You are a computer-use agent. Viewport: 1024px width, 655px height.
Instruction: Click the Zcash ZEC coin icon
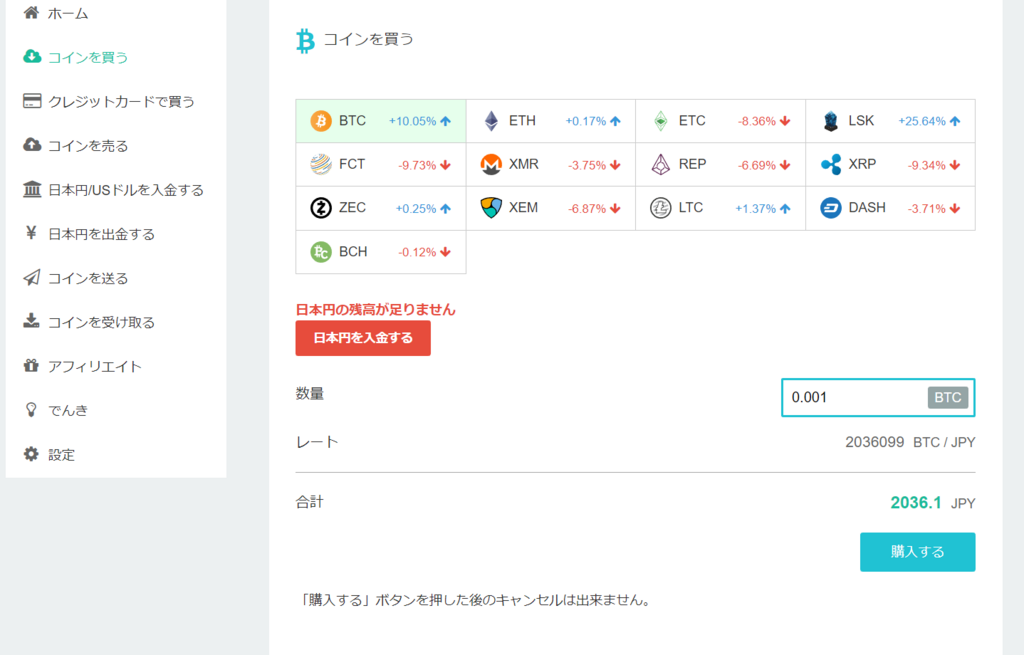click(321, 208)
